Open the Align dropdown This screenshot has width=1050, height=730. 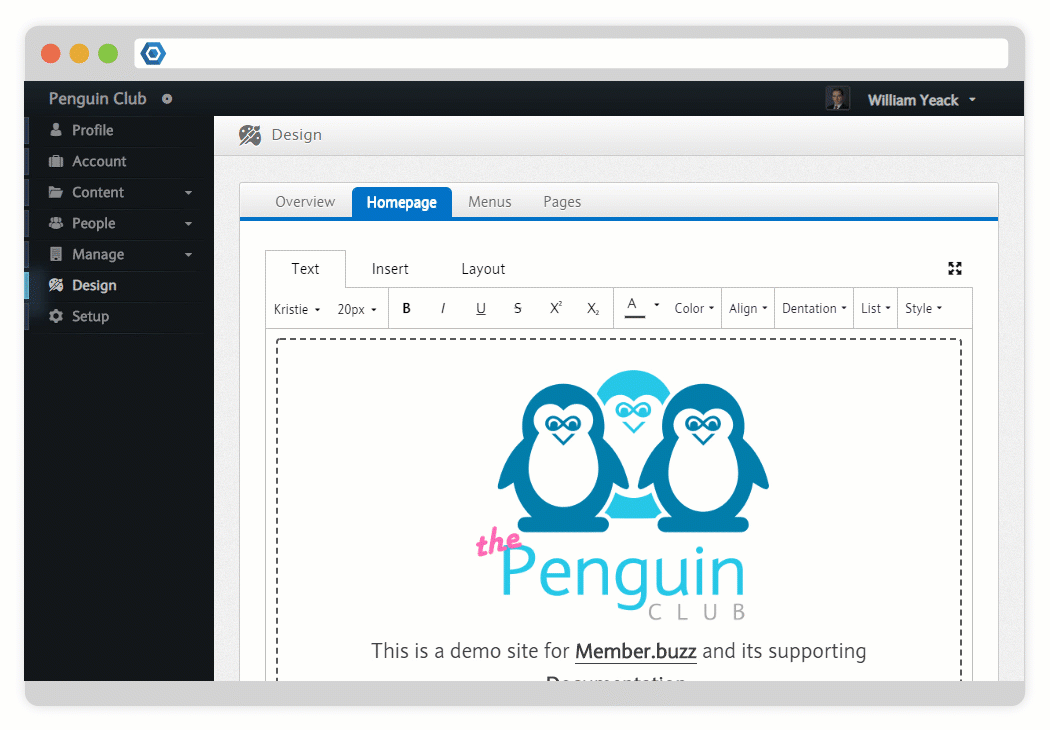[x=748, y=309]
